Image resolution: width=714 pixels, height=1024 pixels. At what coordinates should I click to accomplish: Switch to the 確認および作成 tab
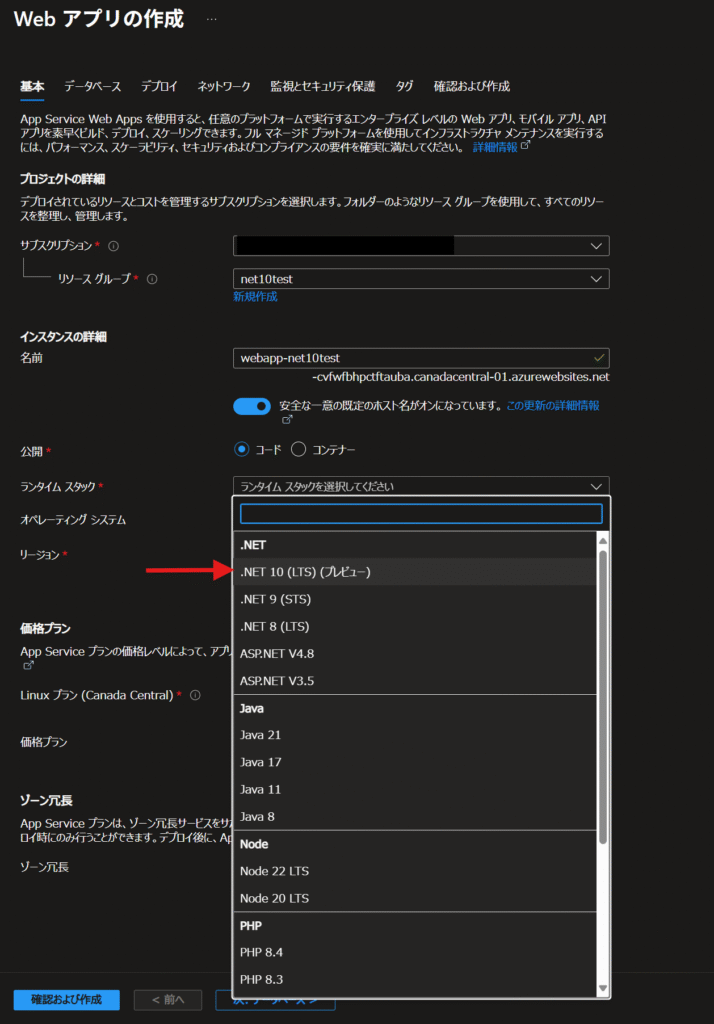click(472, 86)
